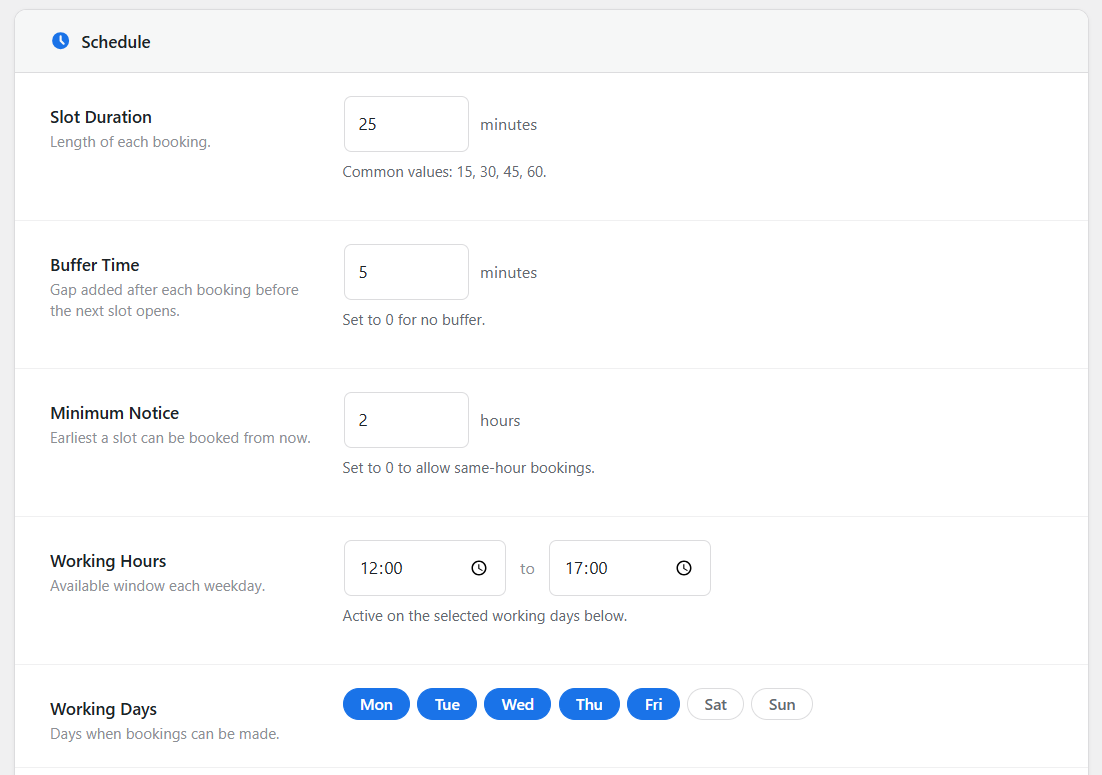Open the time picker clock for 17:00
The width and height of the screenshot is (1102, 775).
coord(684,568)
